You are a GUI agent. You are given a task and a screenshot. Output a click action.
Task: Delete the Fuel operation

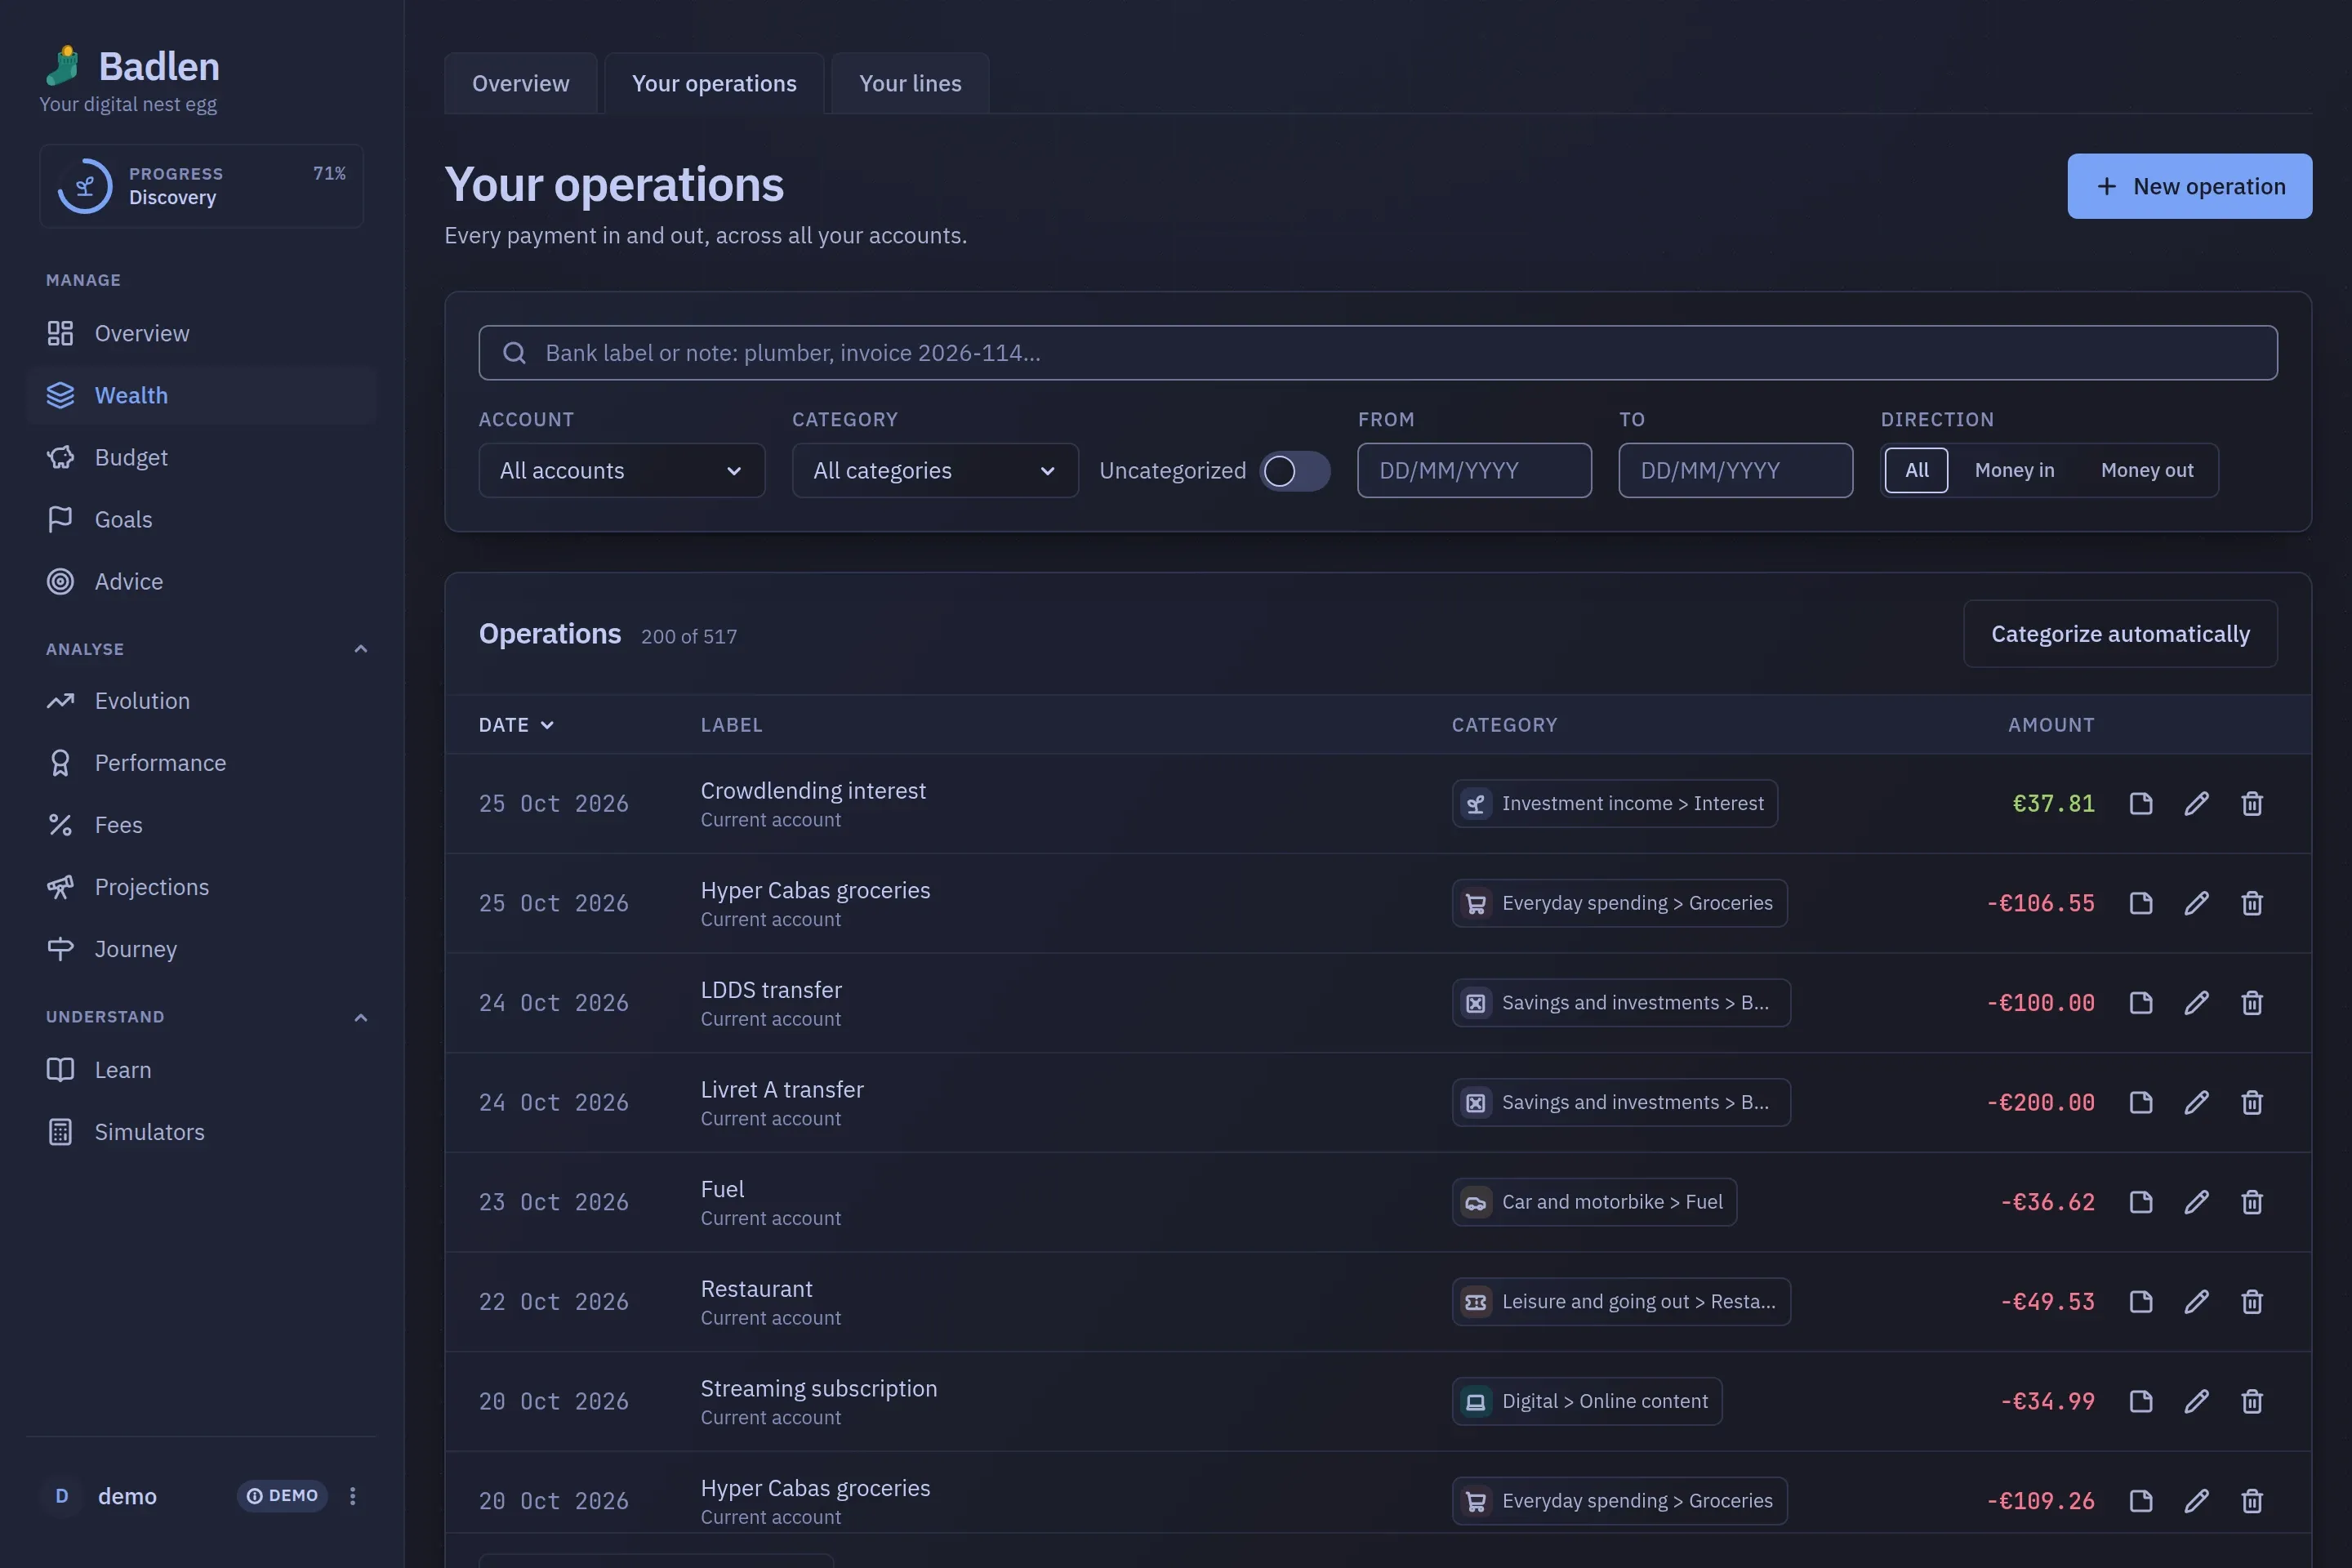[x=2252, y=1202]
